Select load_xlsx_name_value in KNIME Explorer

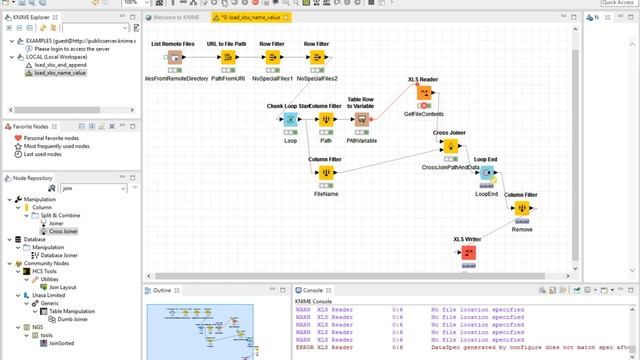tap(56, 73)
